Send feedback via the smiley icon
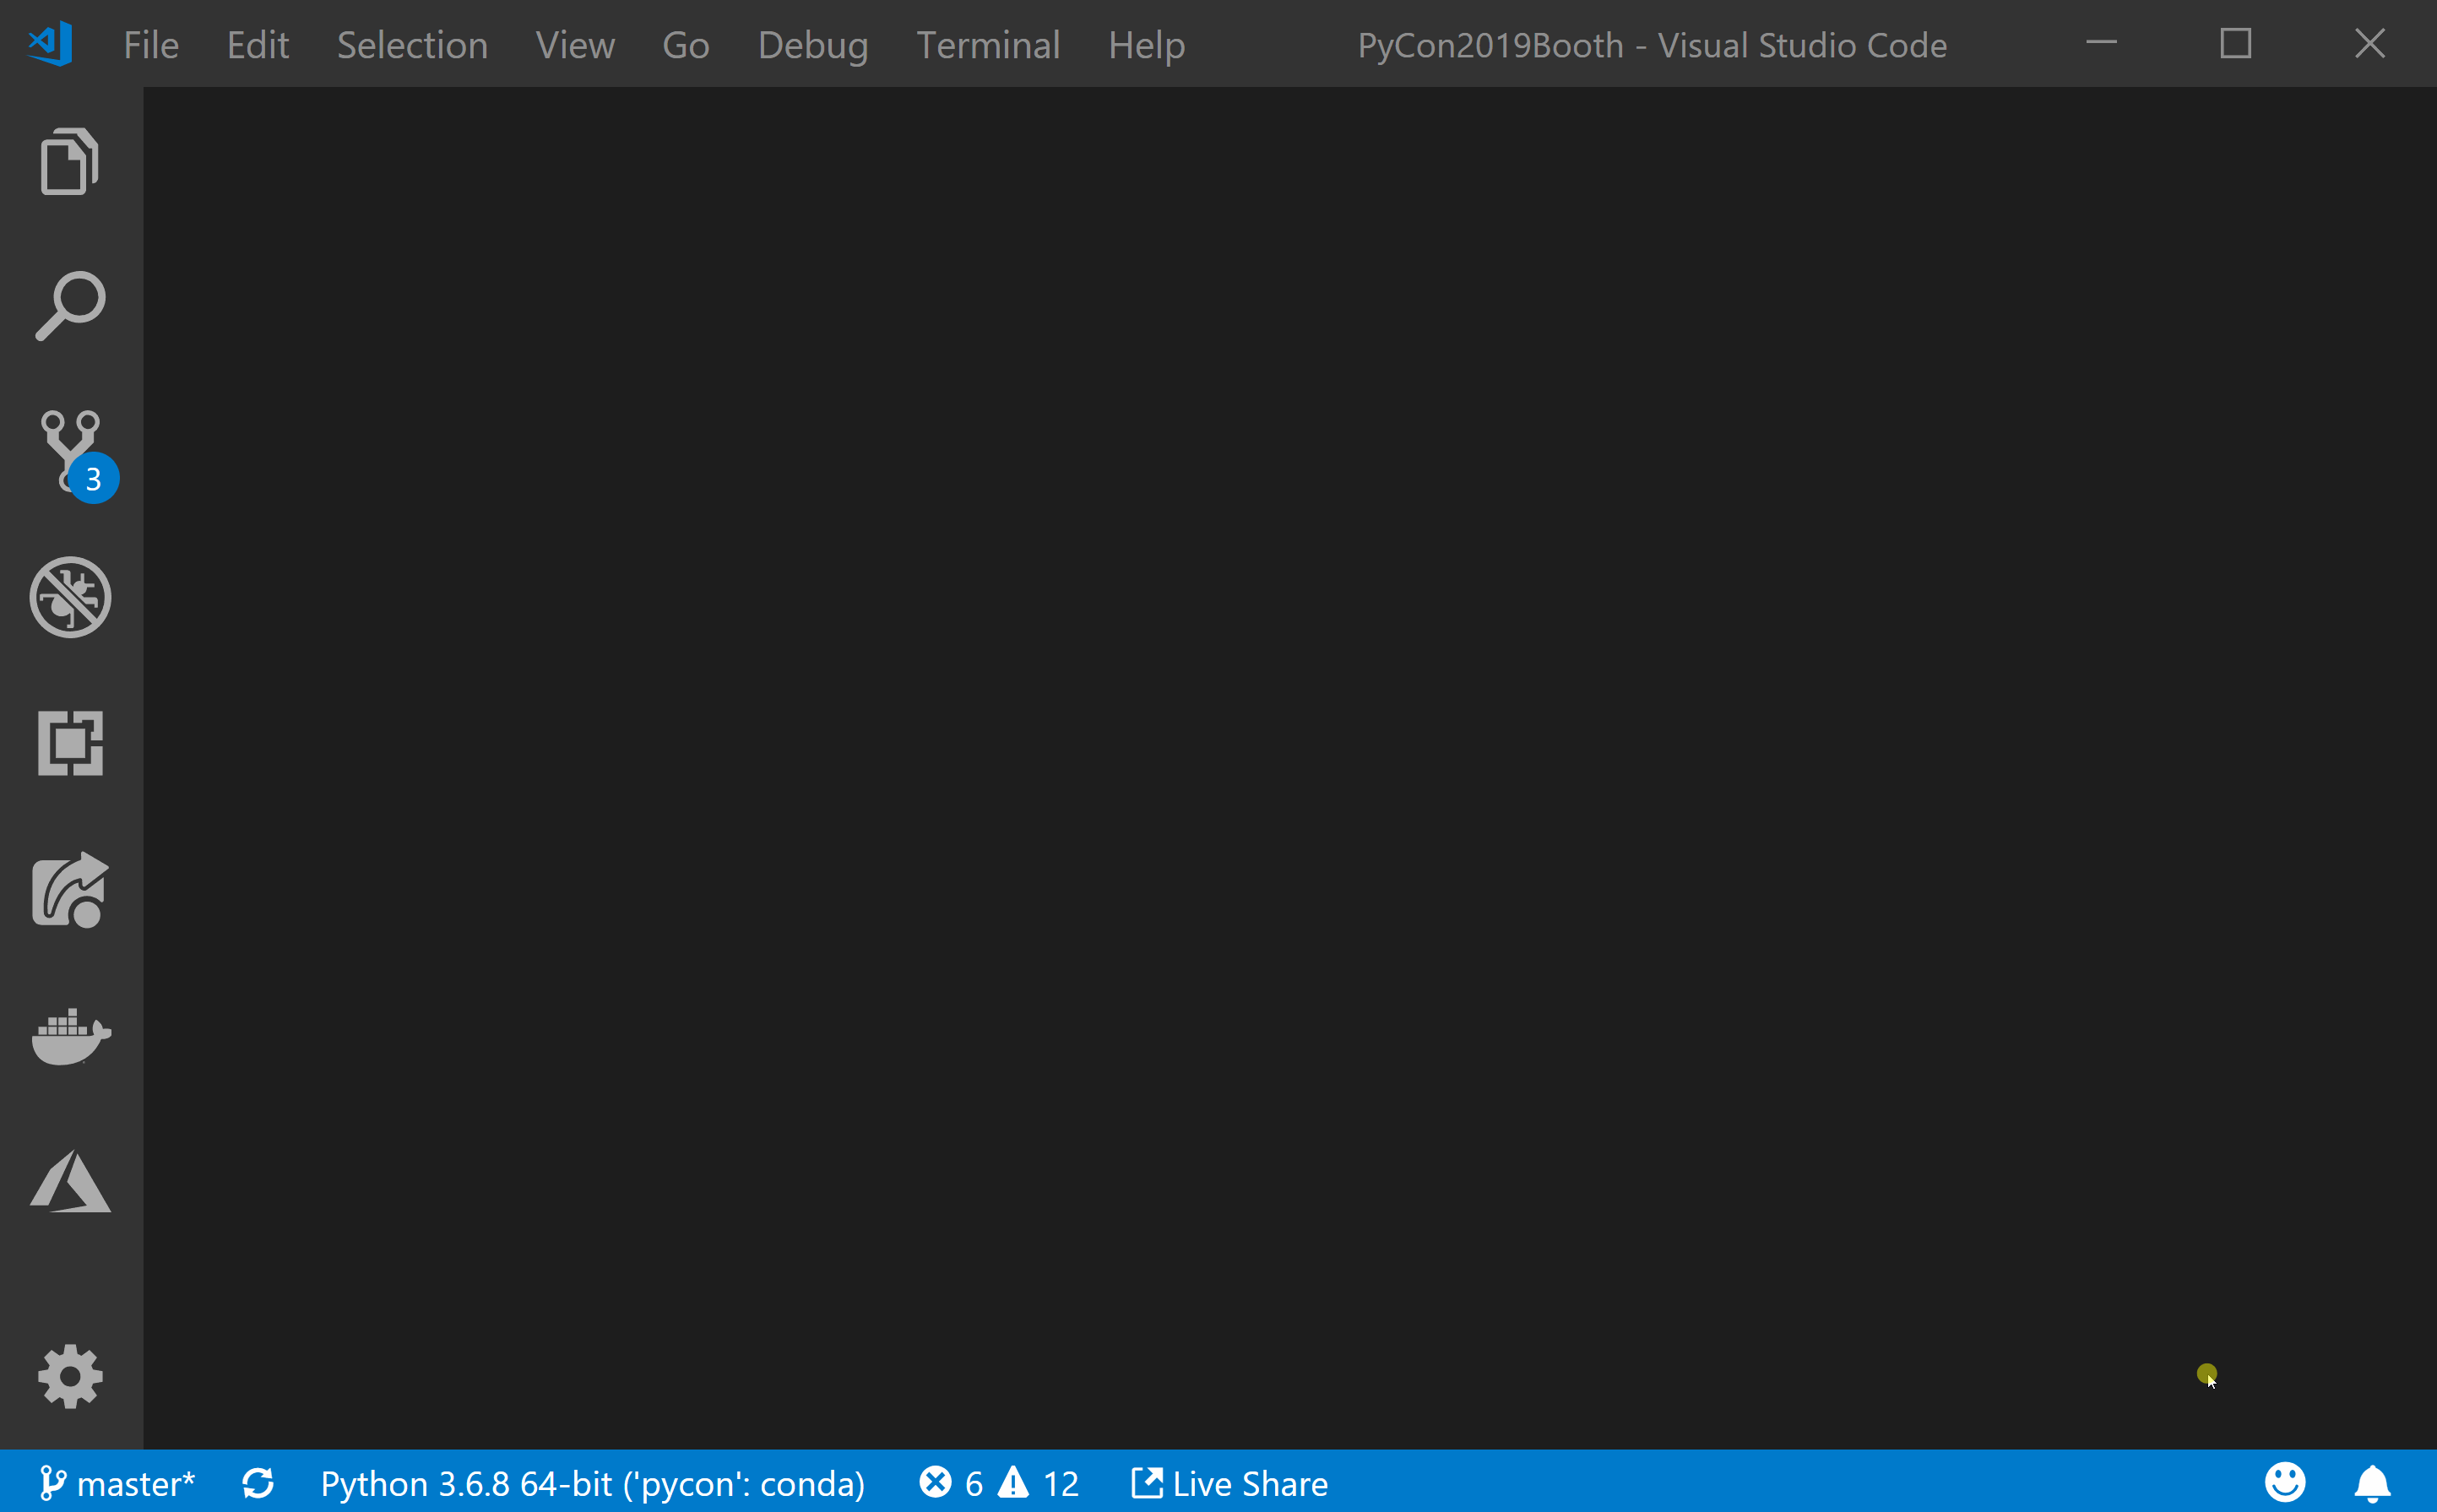The image size is (2437, 1512). pyautogui.click(x=2285, y=1483)
